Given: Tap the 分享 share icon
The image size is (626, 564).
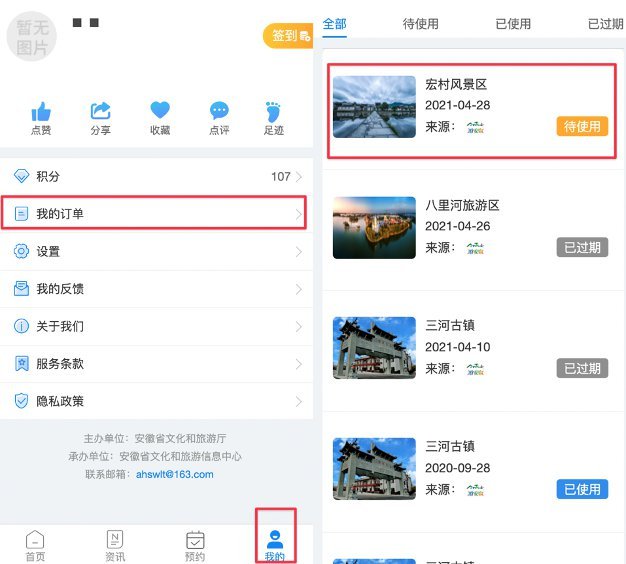Looking at the screenshot, I should tap(101, 111).
